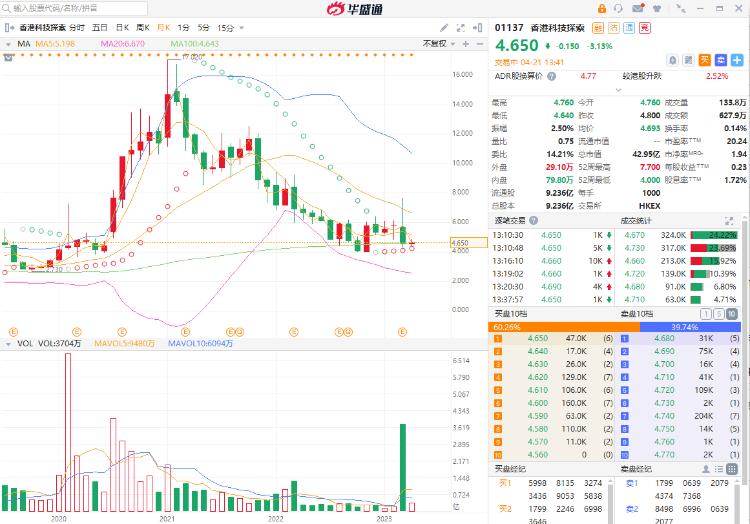The image size is (750, 524).
Task: Select 10-level order book depth
Action: tap(733, 314)
